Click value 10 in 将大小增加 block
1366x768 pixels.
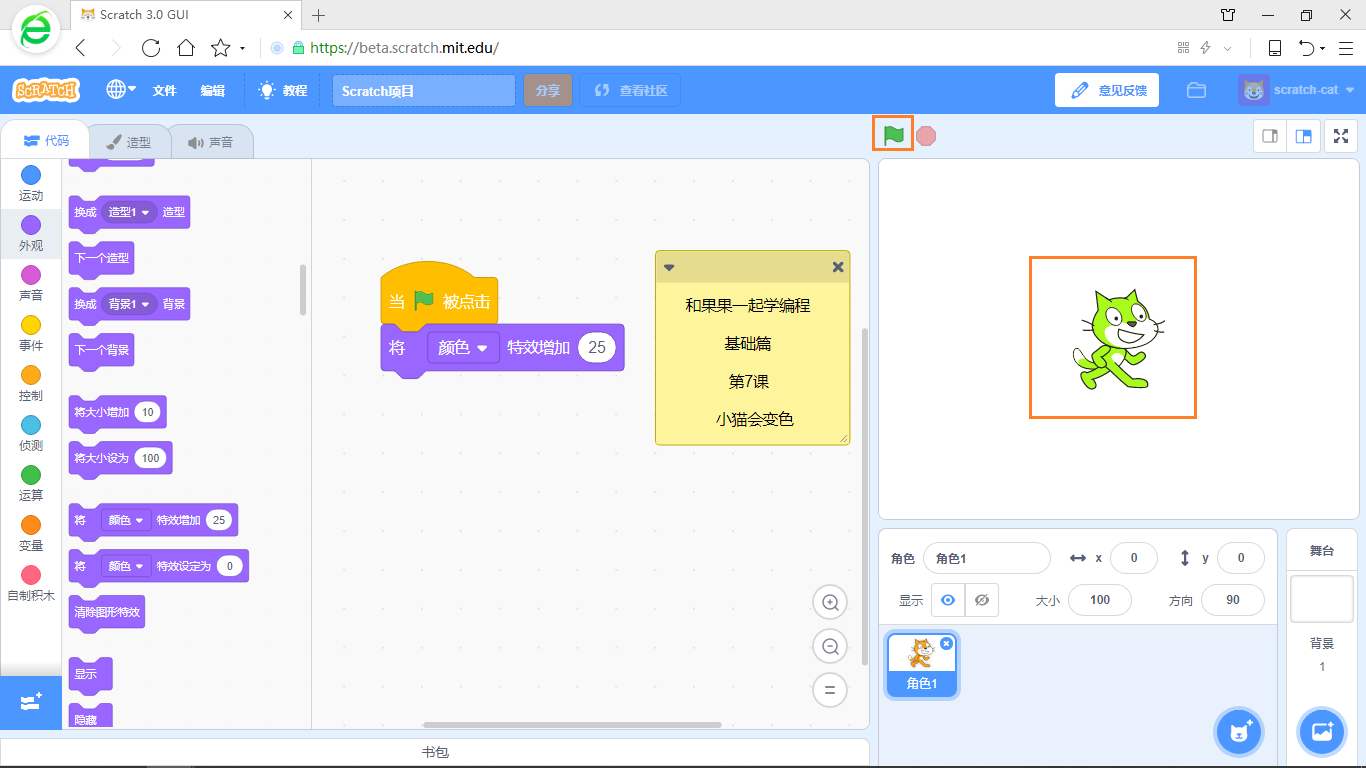click(x=148, y=412)
